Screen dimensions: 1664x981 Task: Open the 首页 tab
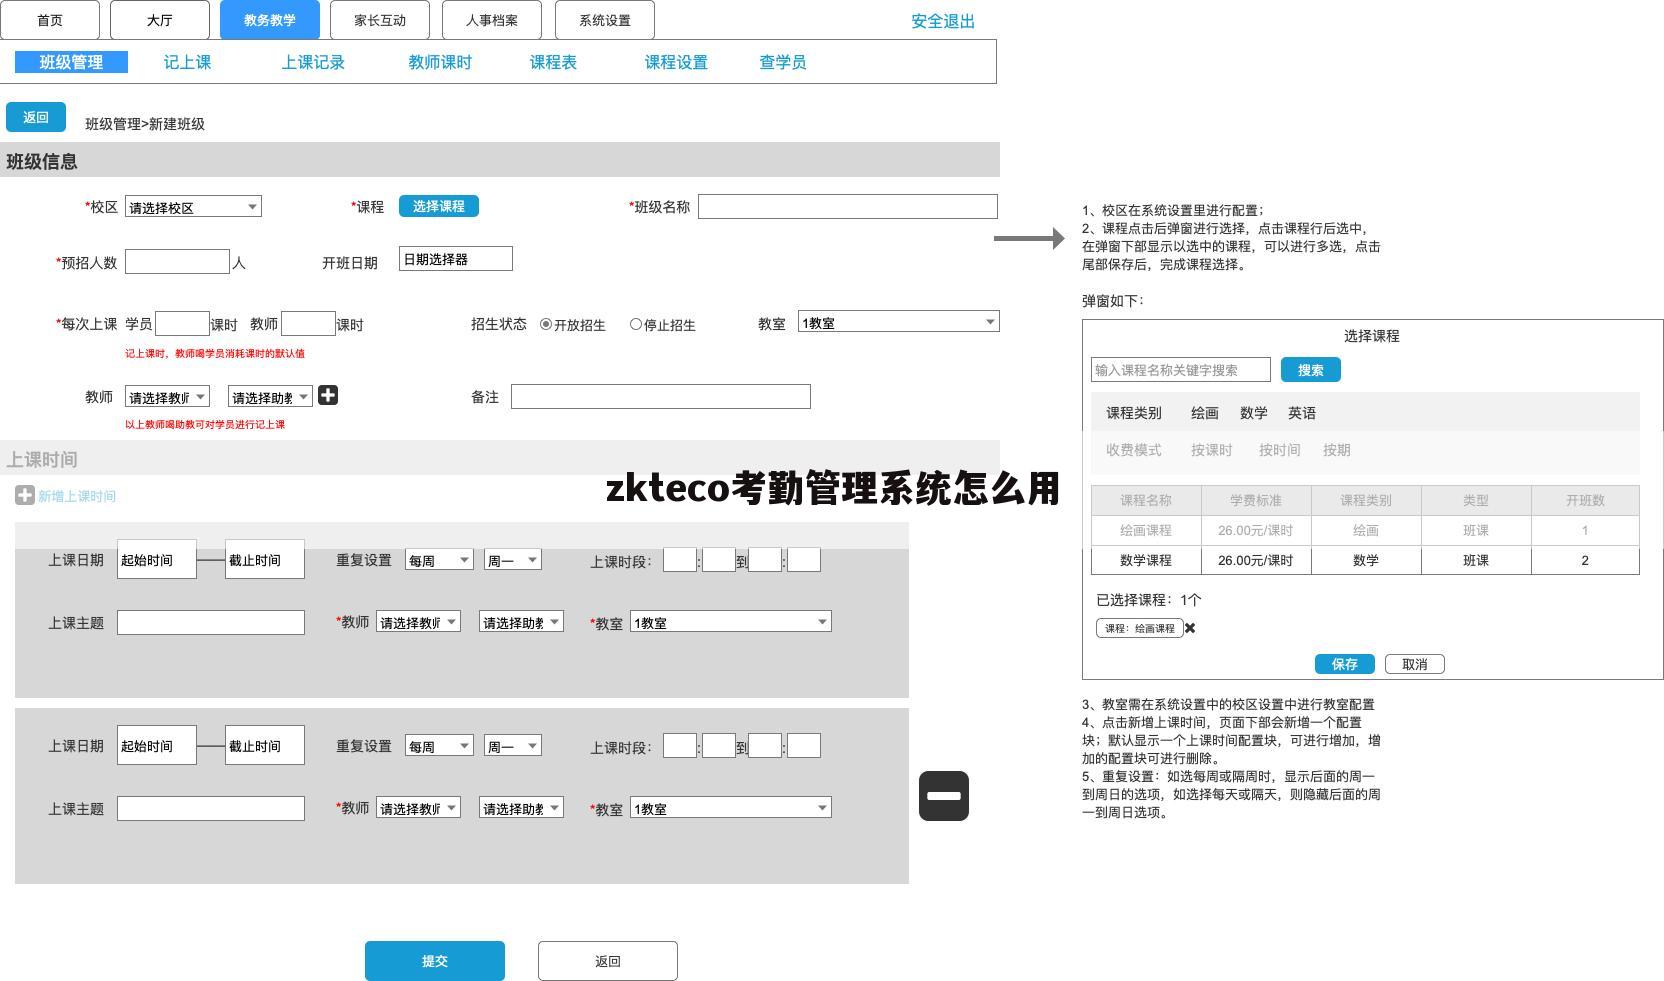click(50, 20)
